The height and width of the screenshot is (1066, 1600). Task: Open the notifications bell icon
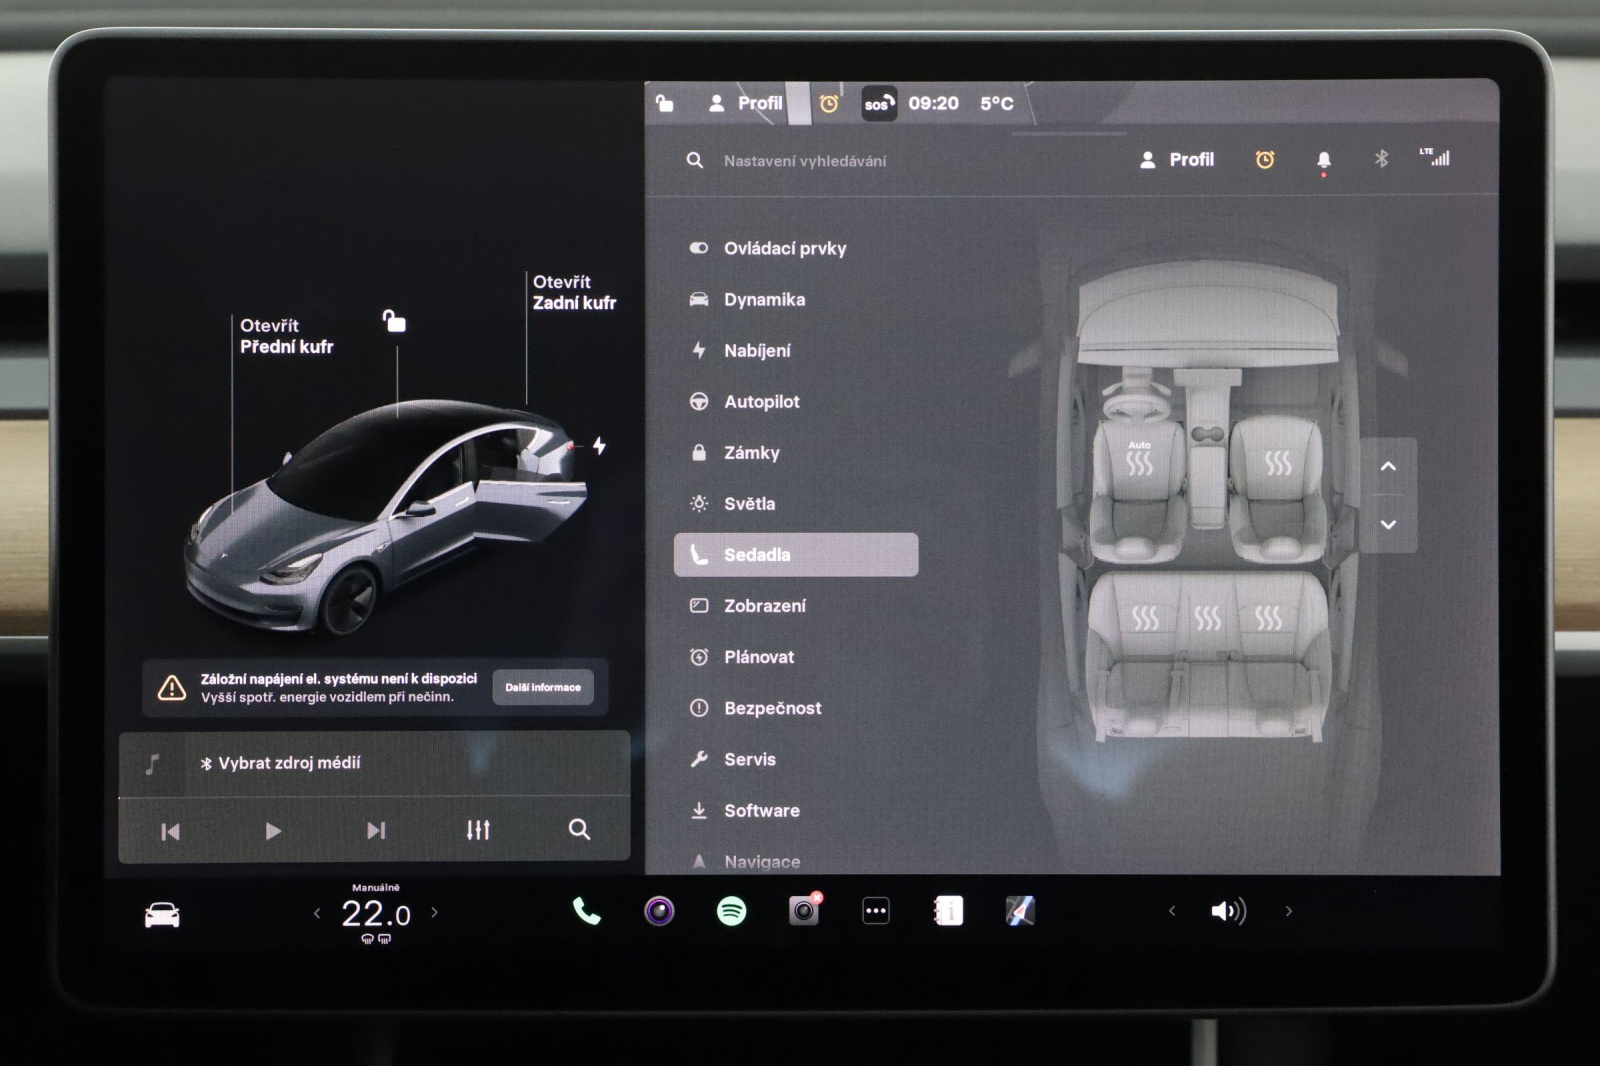[x=1323, y=160]
